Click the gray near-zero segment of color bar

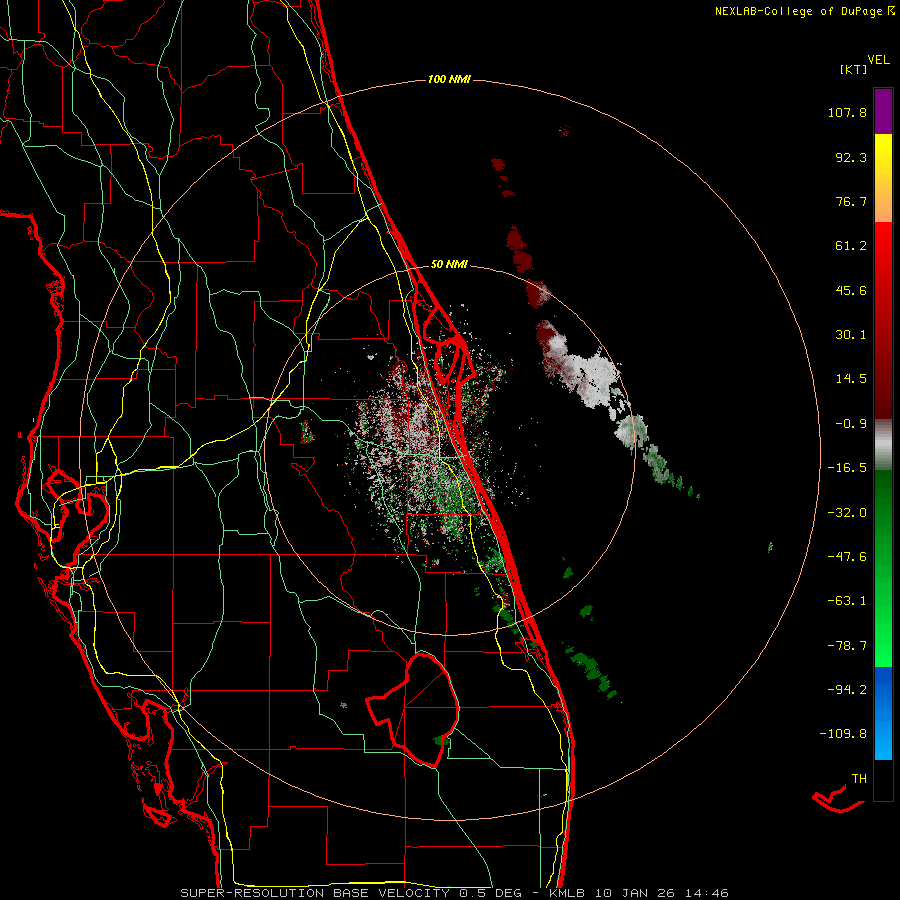click(883, 444)
